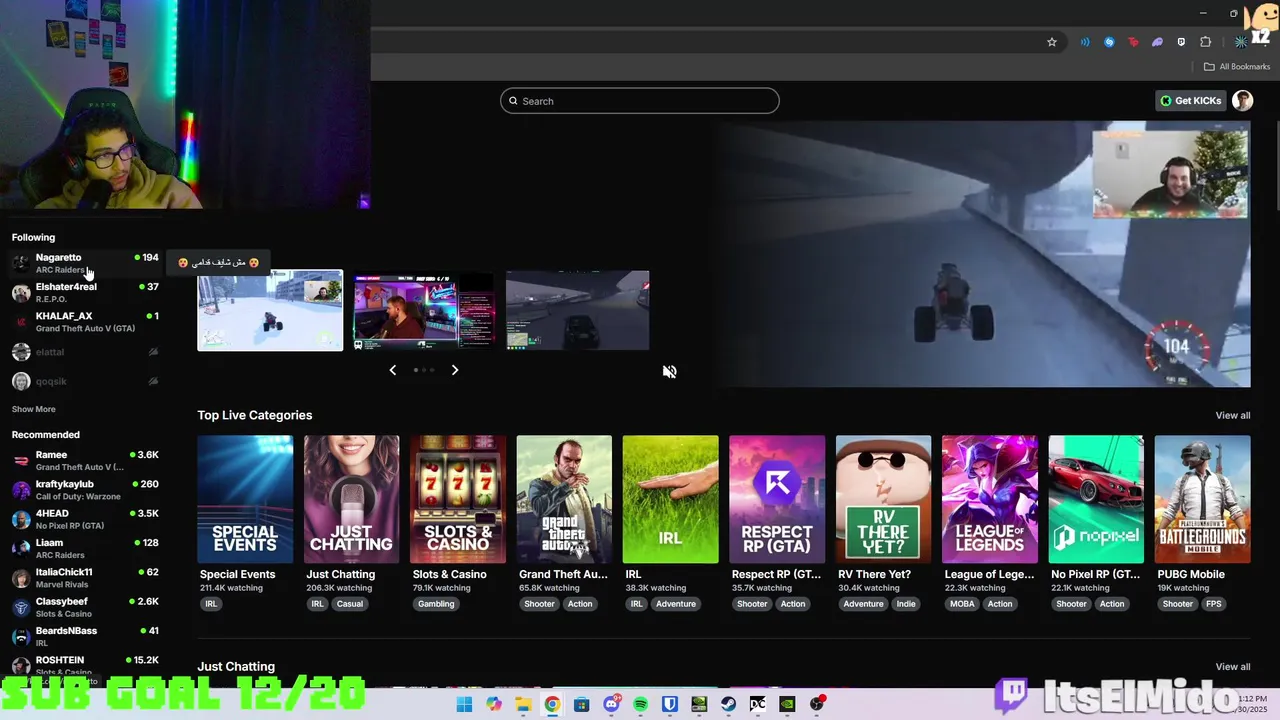Image resolution: width=1280 pixels, height=720 pixels.
Task: Select the colorful studio stream thumbnail
Action: 424,310
